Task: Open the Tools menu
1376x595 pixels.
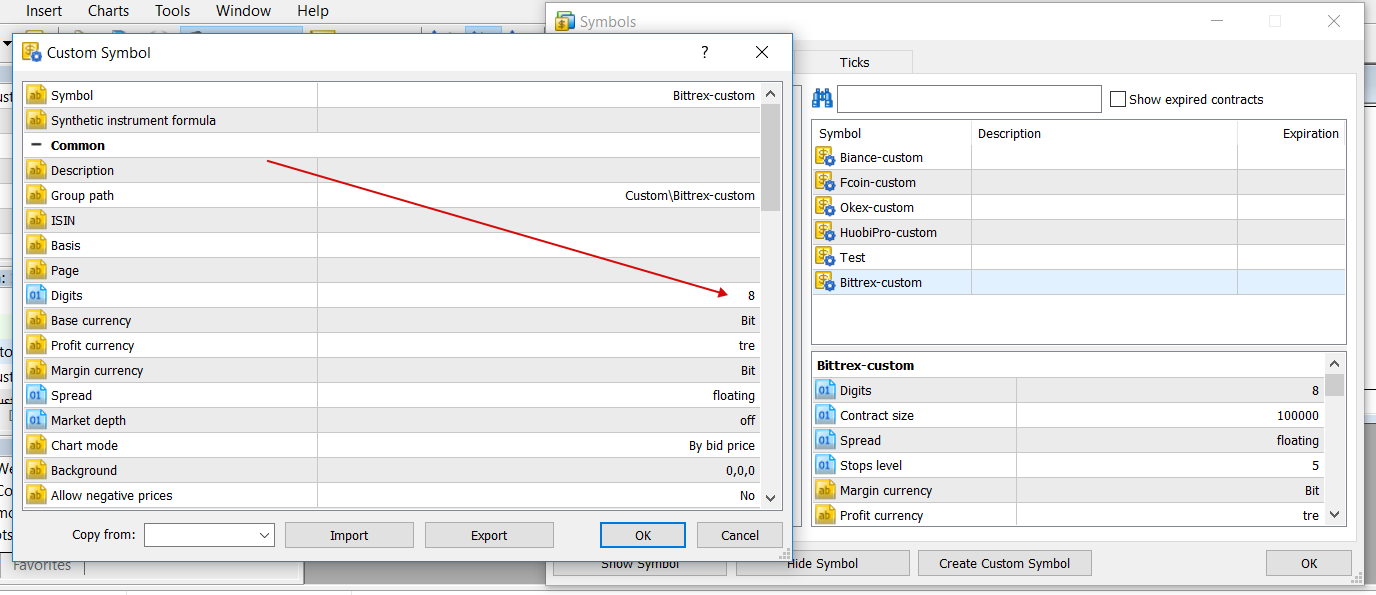Action: click(172, 11)
